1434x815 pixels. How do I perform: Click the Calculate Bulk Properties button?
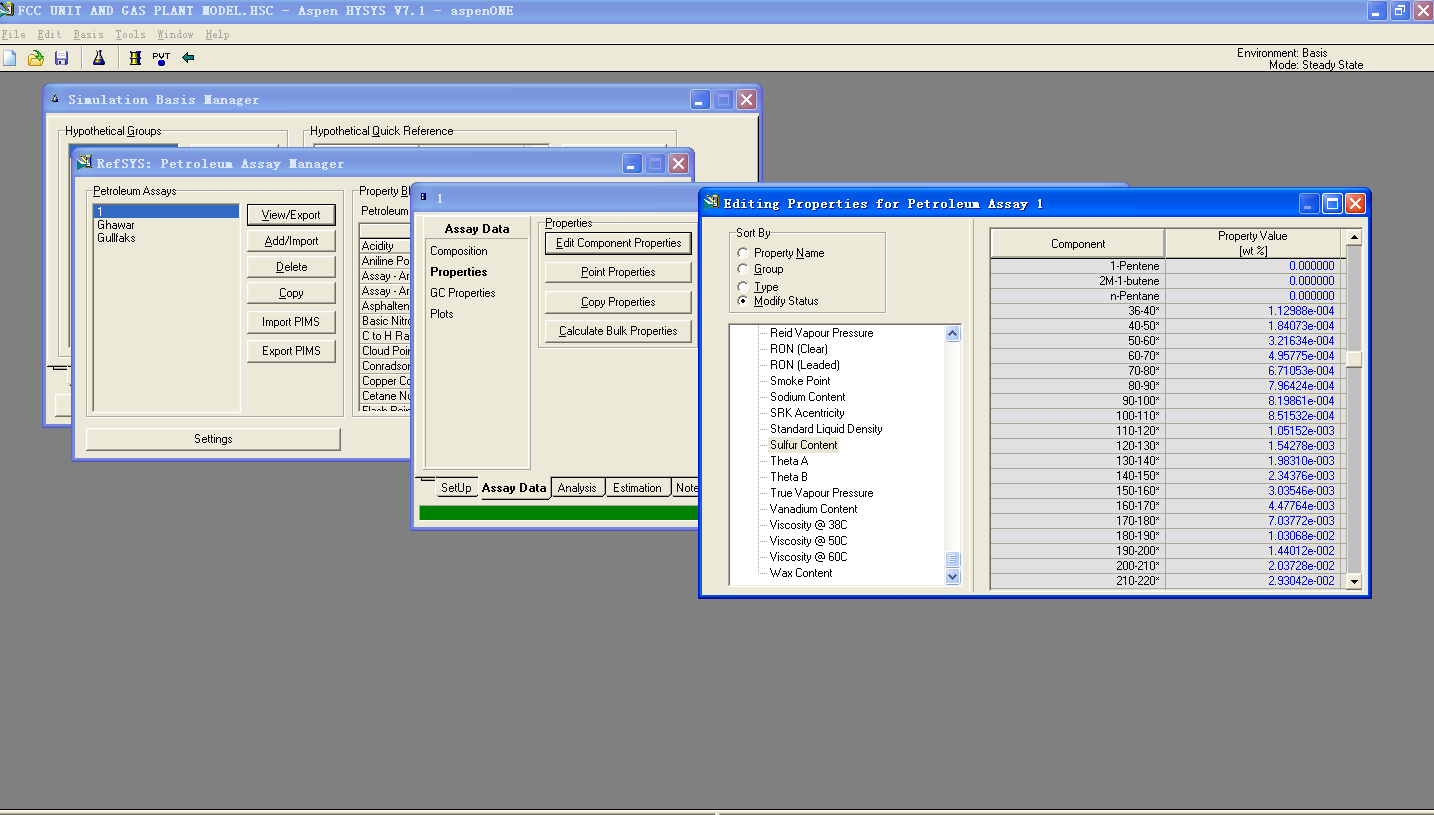coord(618,331)
